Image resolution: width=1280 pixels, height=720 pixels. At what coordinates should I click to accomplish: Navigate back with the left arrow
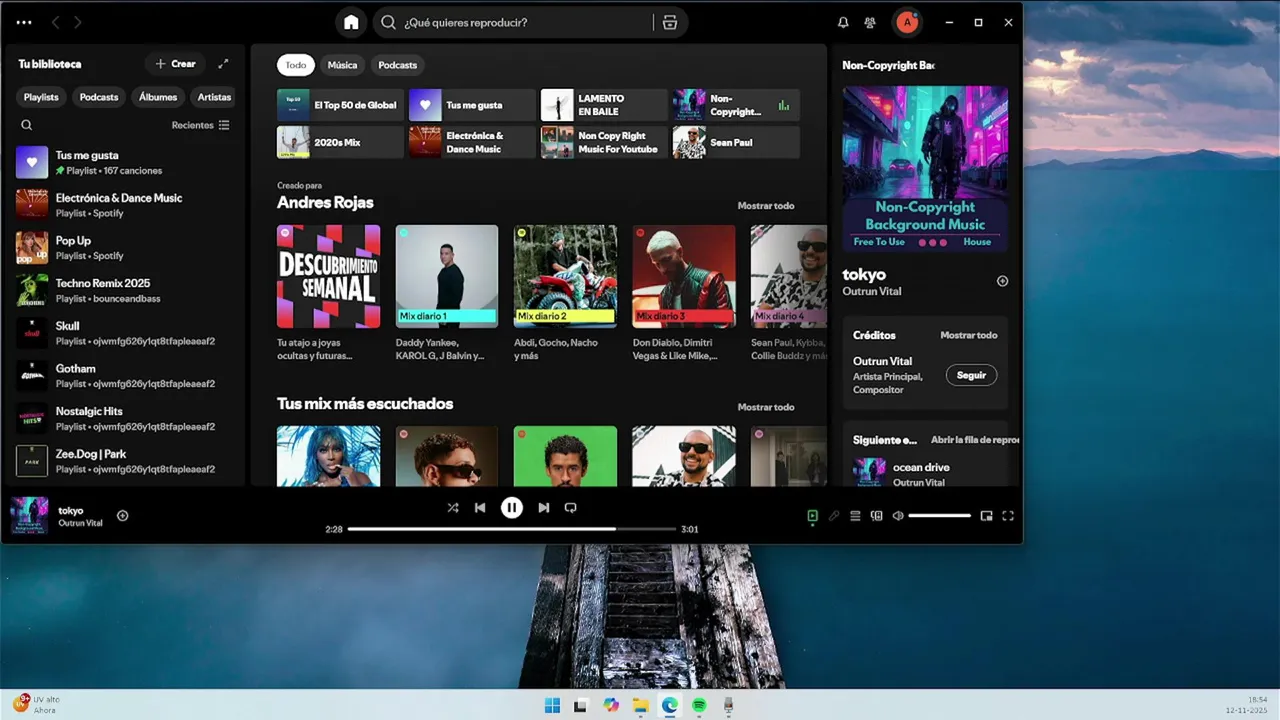[56, 22]
